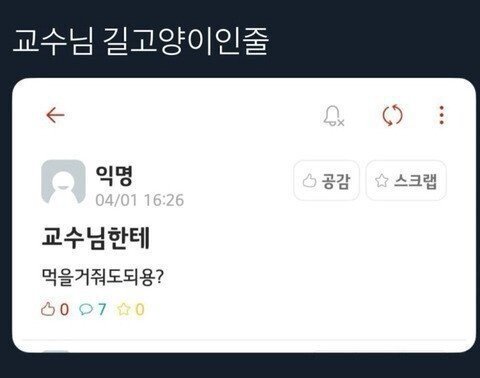The width and height of the screenshot is (480, 378).
Task: Click the 스크랩 scrap button
Action: 406,181
